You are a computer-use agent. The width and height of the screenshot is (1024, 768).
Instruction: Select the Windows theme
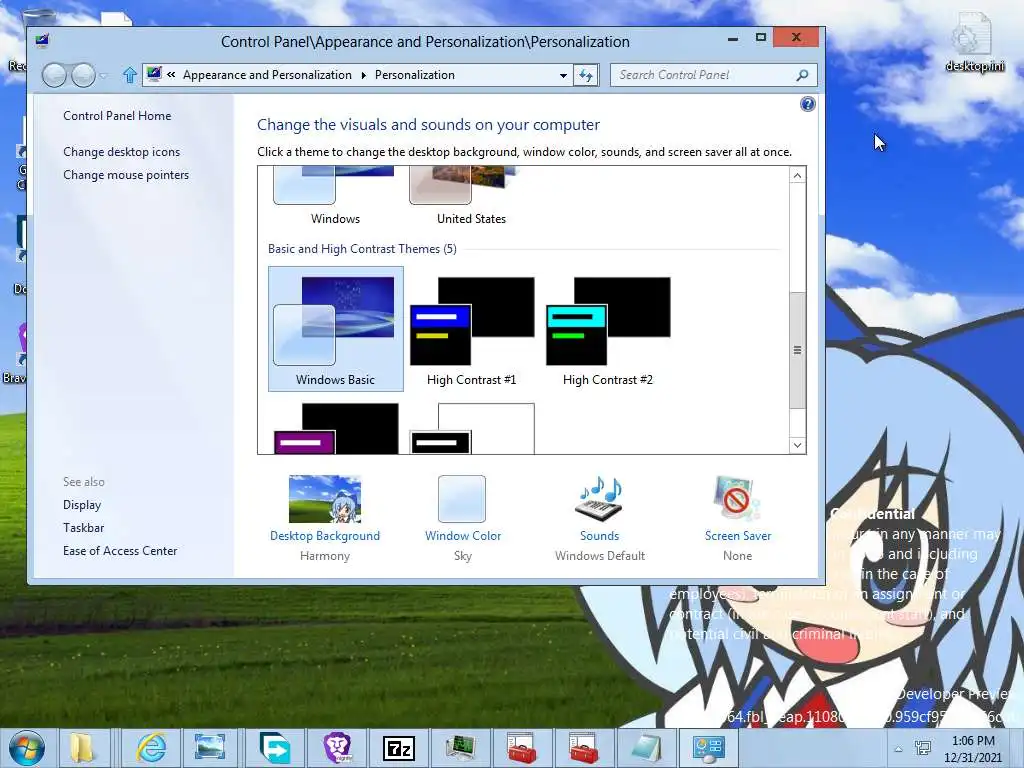tap(335, 197)
